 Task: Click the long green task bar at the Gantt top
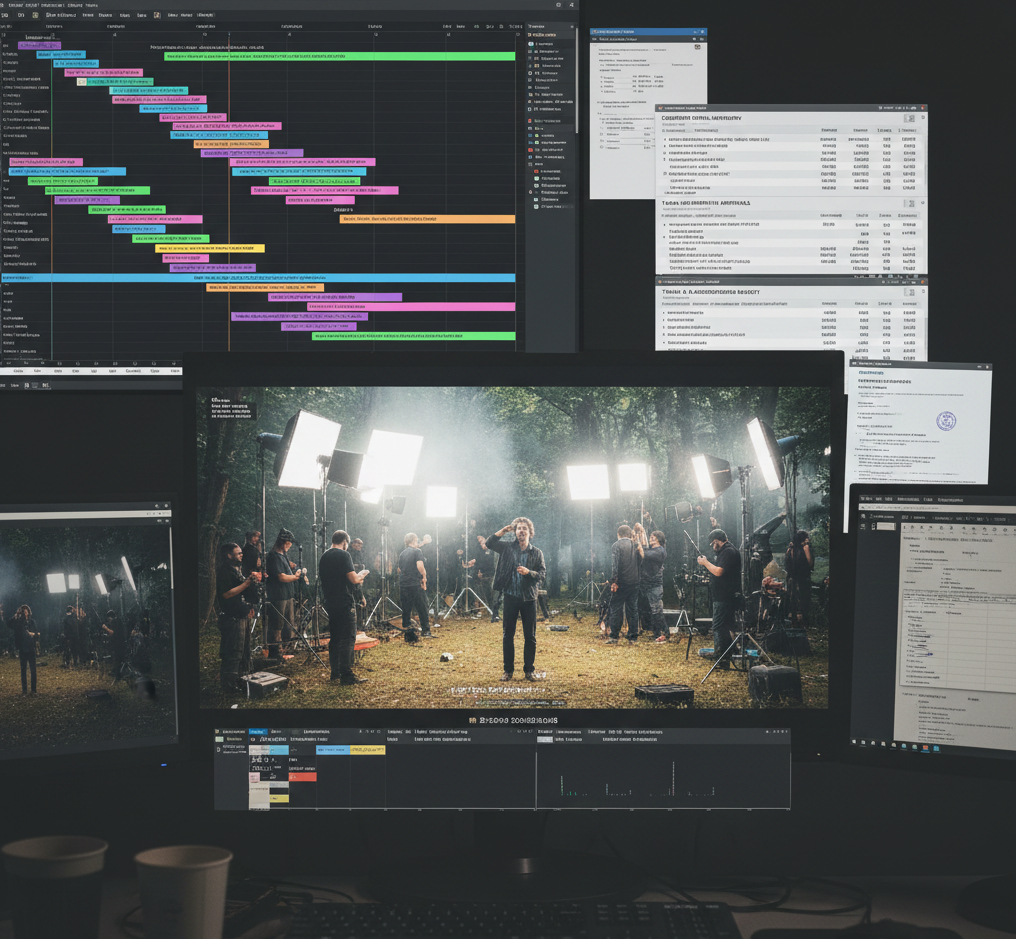[x=340, y=57]
